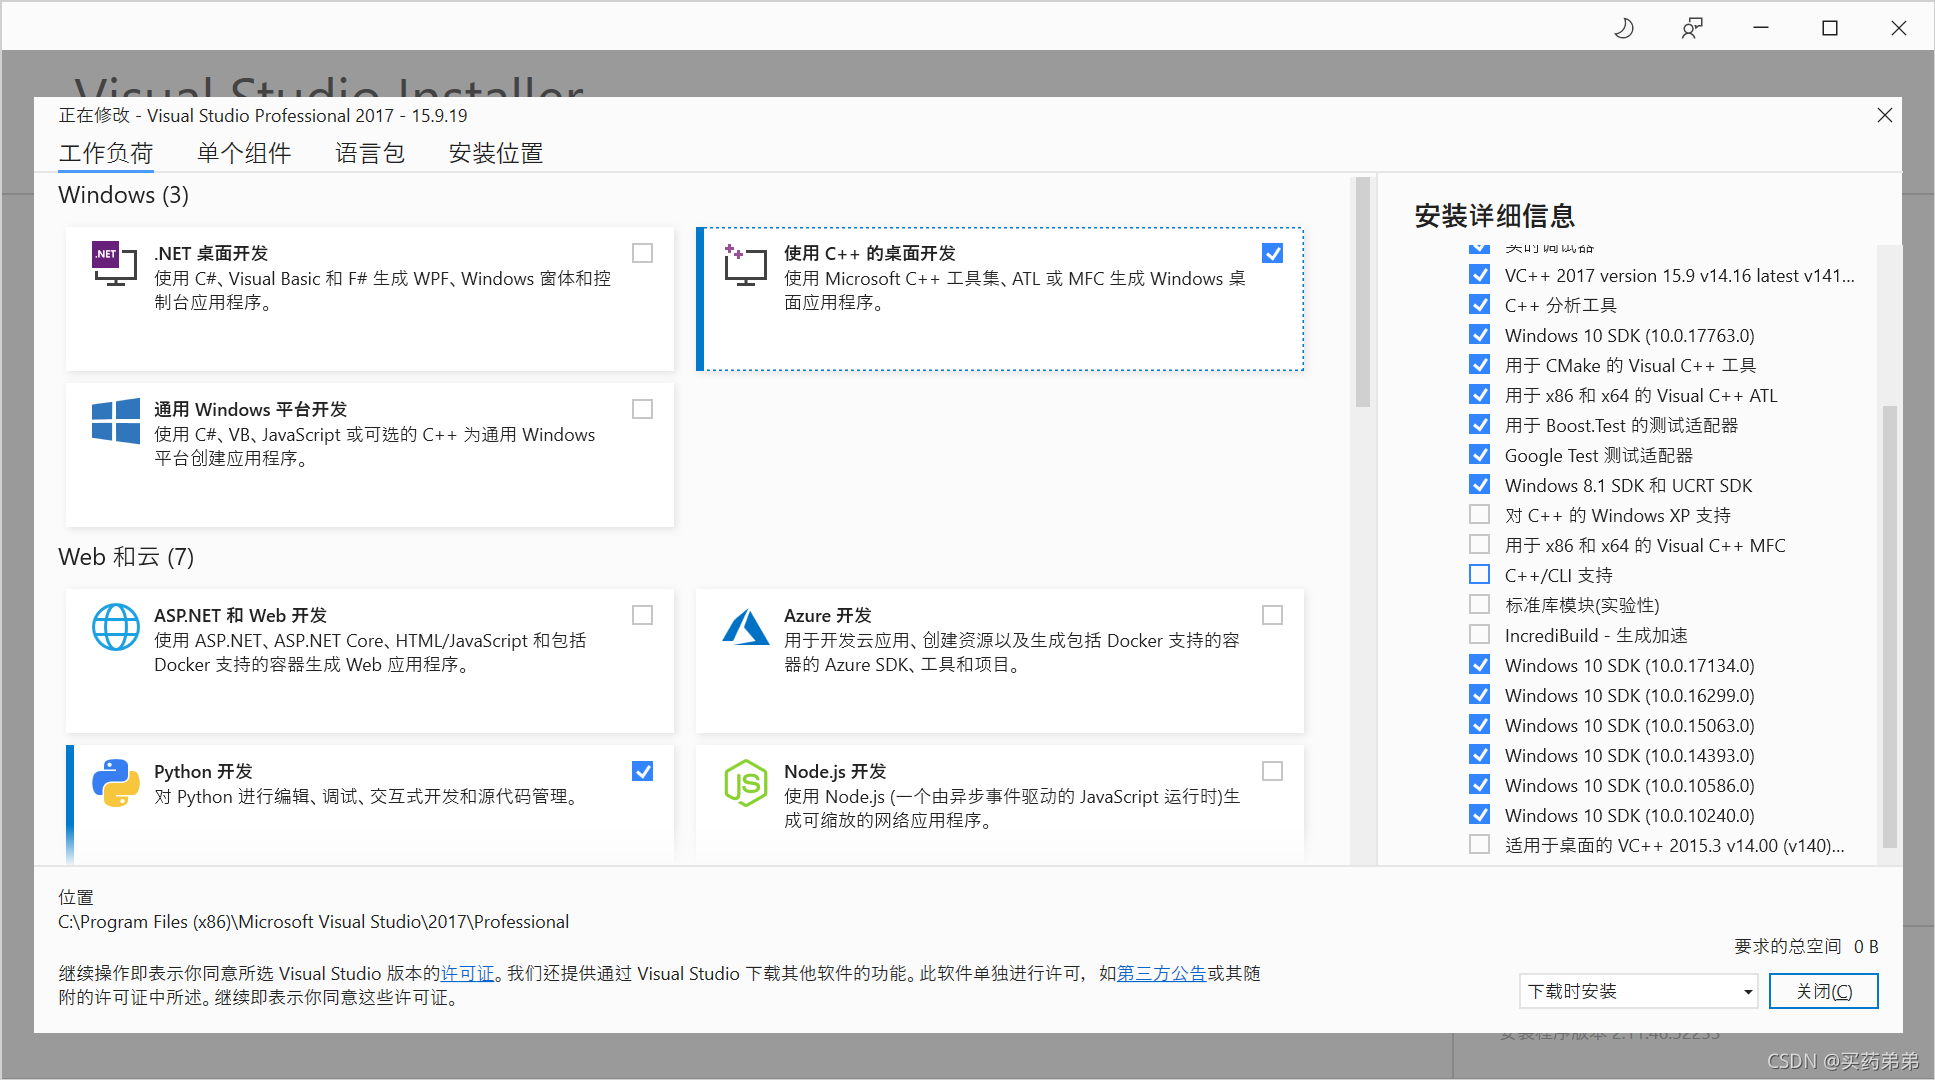The image size is (1935, 1080).
Task: Click the Node.js development logo icon
Action: [x=745, y=783]
